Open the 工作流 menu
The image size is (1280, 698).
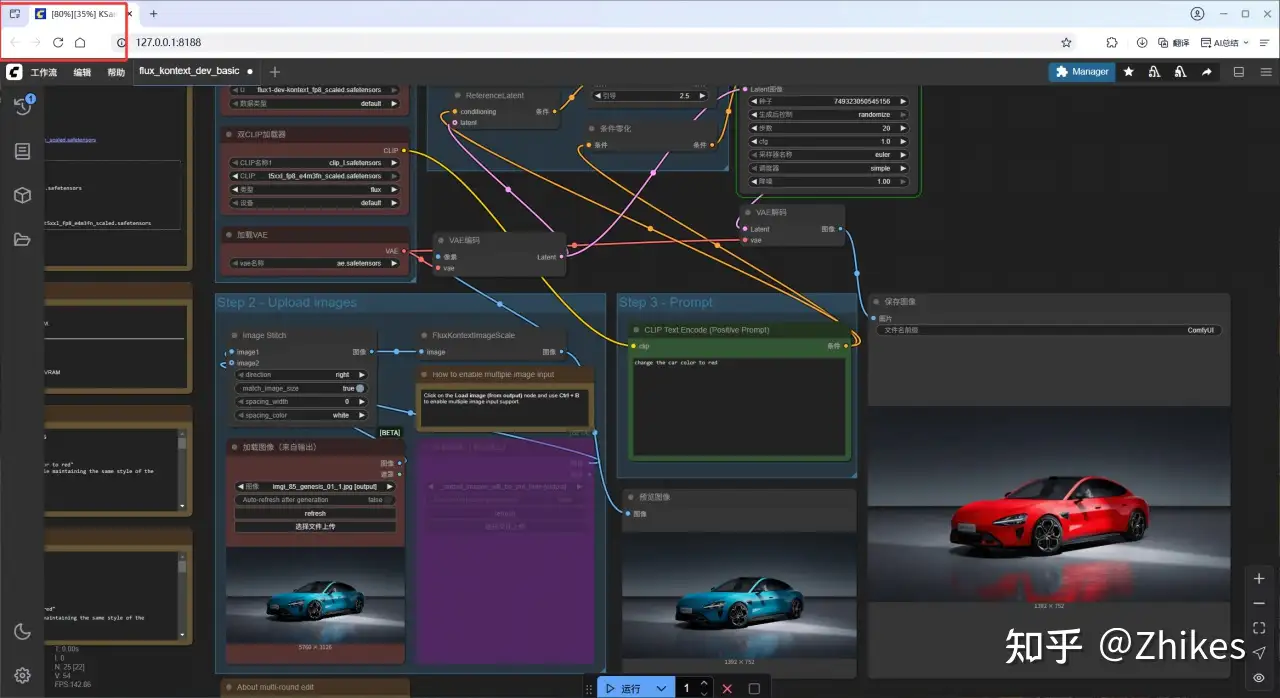click(x=44, y=72)
